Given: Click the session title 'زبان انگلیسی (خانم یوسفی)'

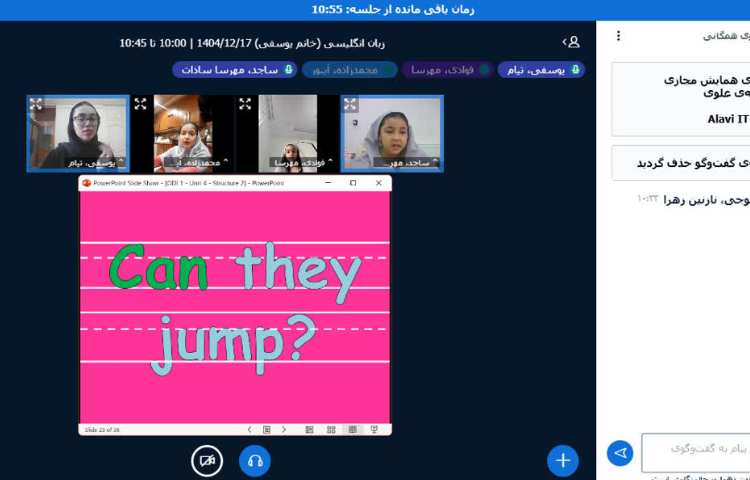Looking at the screenshot, I should tap(320, 43).
